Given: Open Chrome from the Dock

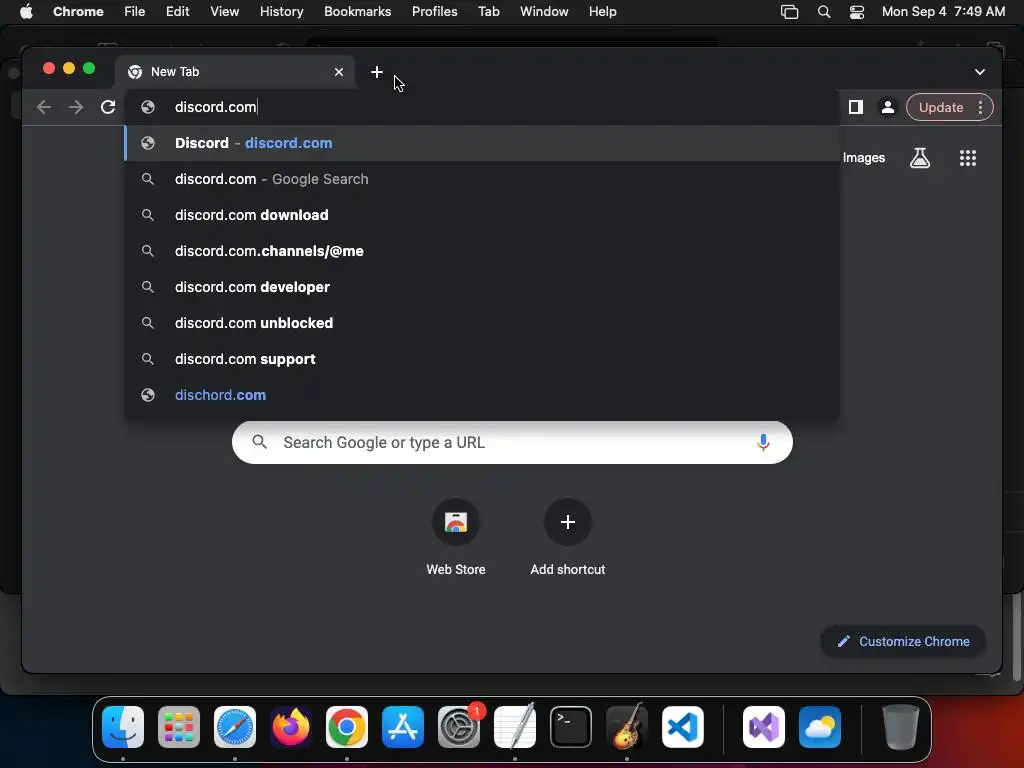Looking at the screenshot, I should point(347,727).
